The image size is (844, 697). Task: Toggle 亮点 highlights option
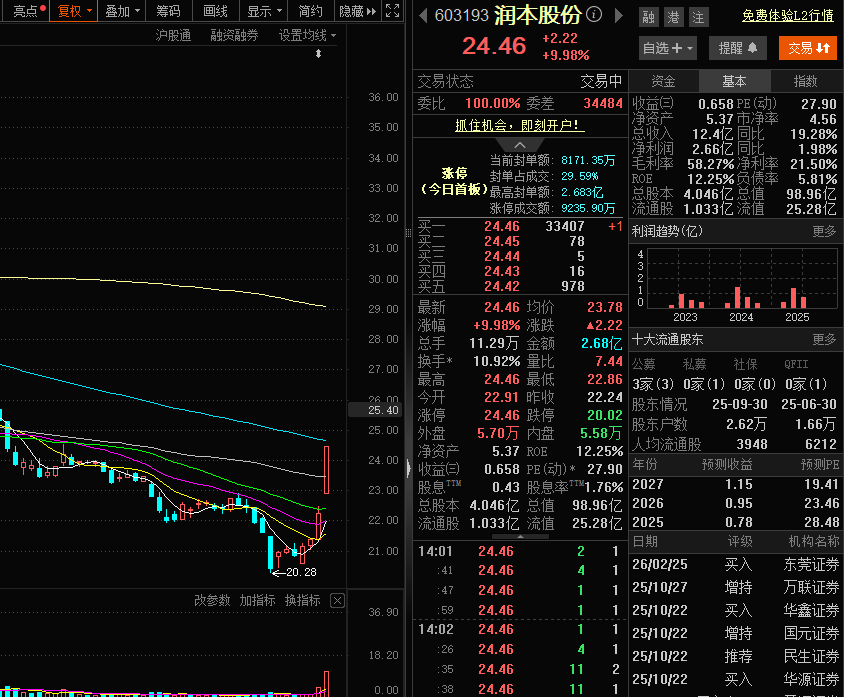click(27, 11)
